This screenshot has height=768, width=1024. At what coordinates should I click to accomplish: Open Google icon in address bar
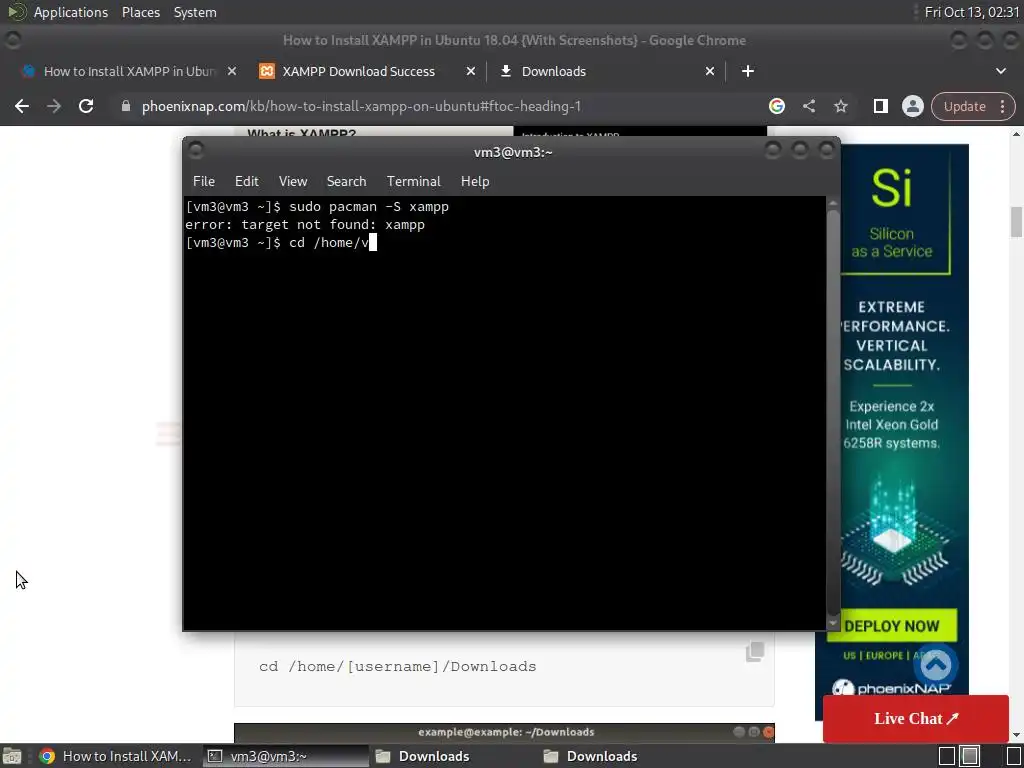point(776,106)
